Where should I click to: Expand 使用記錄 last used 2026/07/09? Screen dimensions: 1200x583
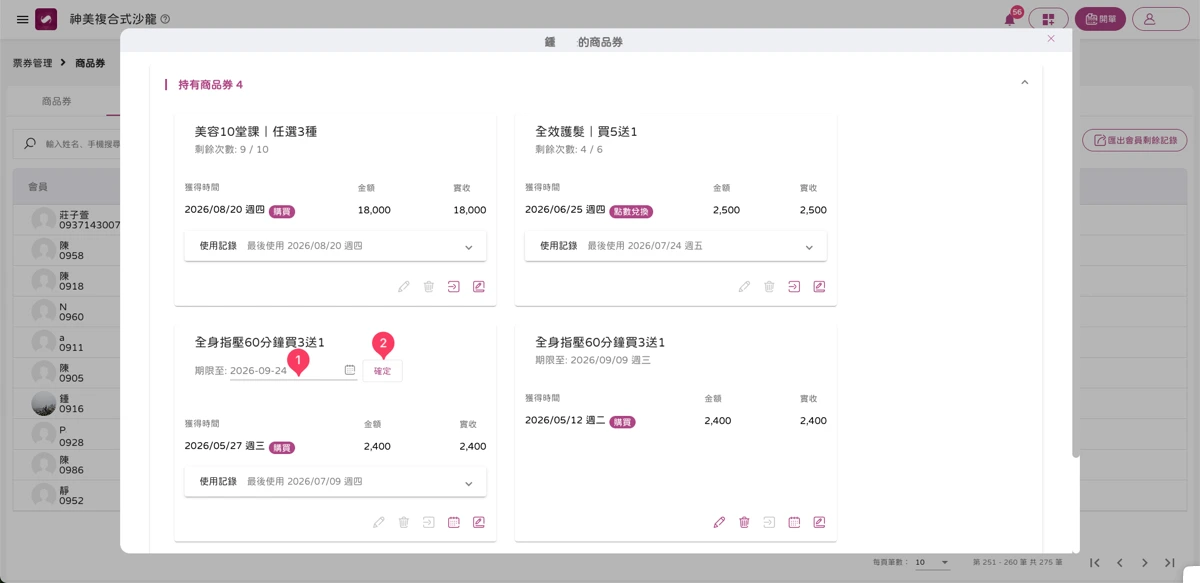[x=335, y=482]
